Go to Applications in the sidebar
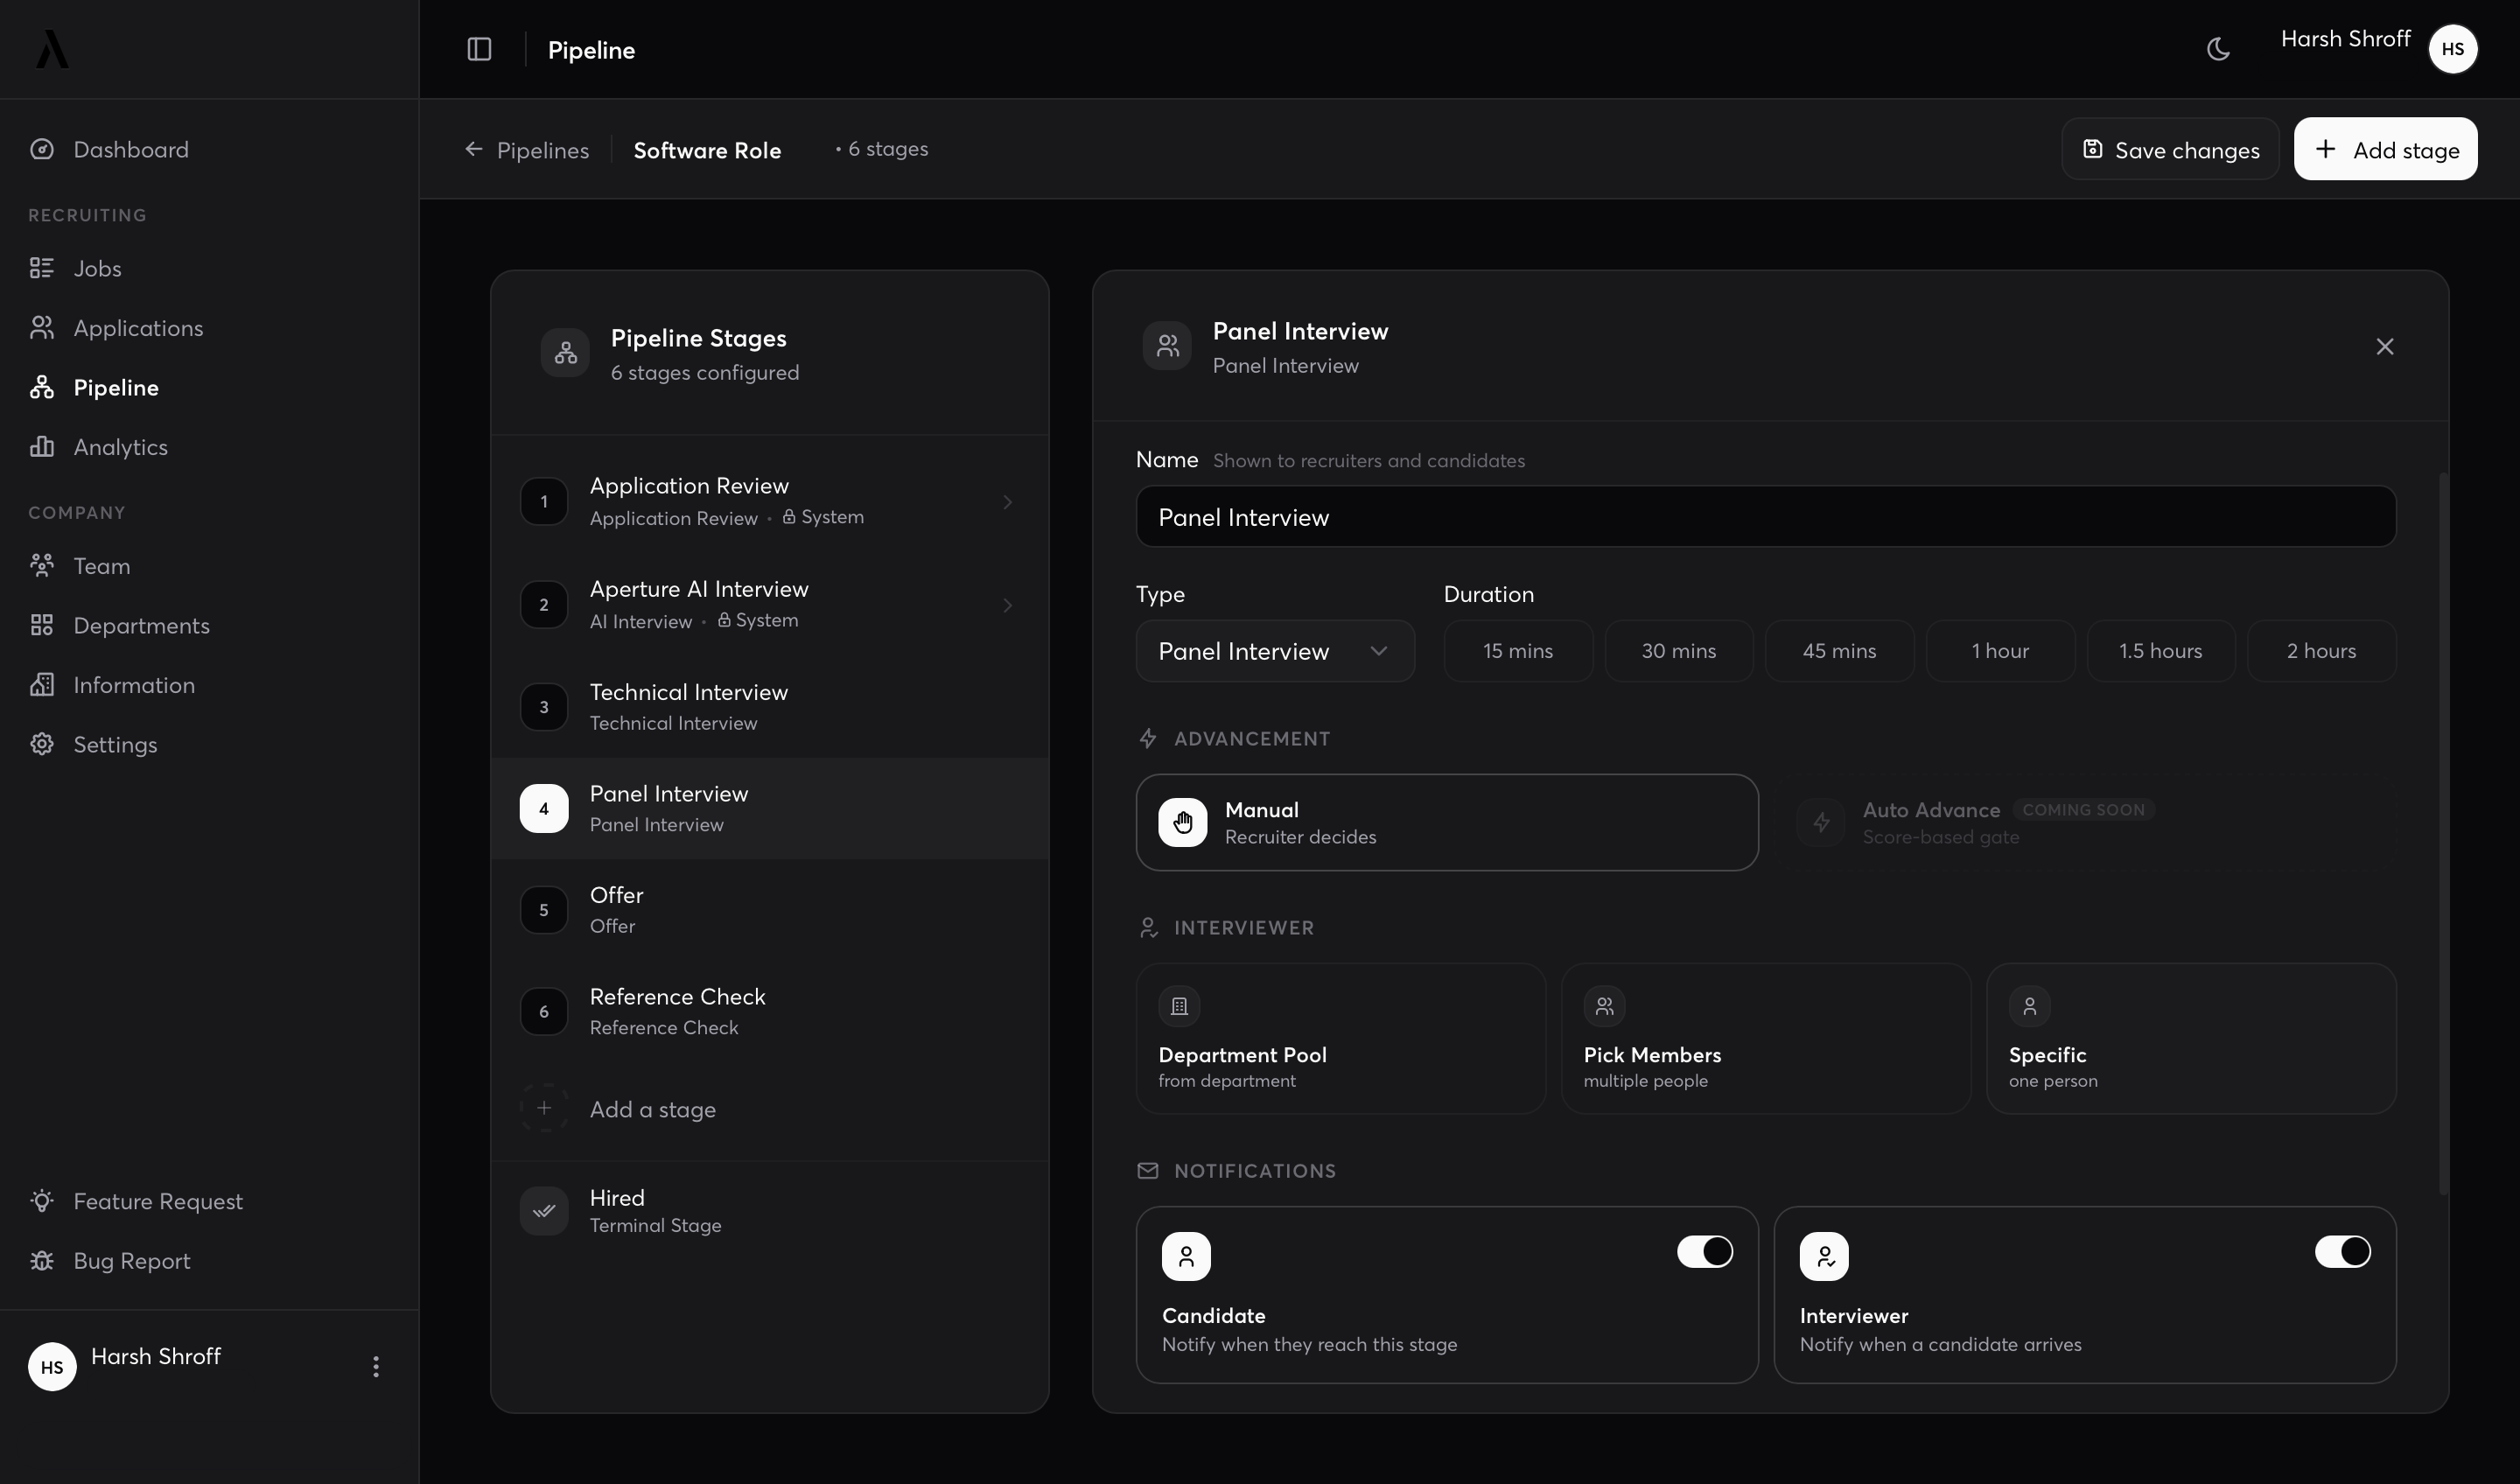2520x1484 pixels. click(209, 328)
